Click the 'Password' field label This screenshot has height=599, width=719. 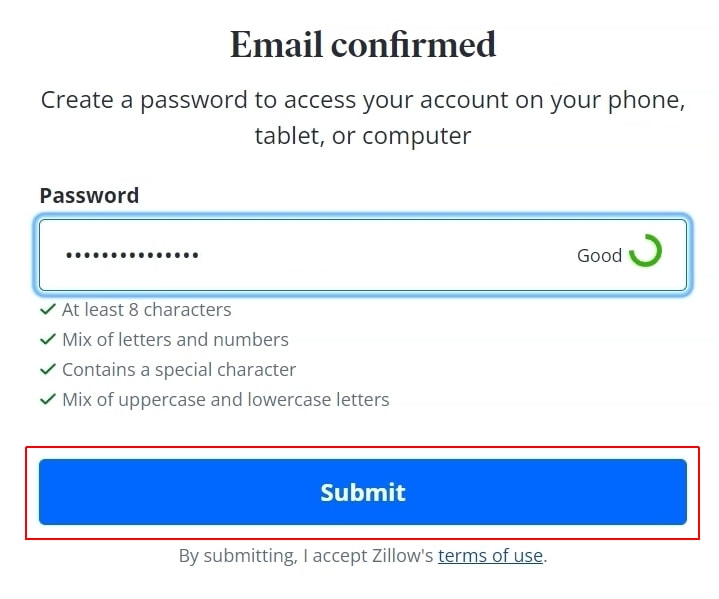[x=89, y=196]
